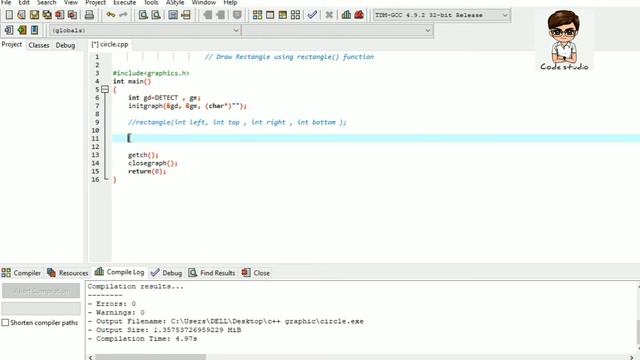Click the blue Project options icon

pos(34,30)
